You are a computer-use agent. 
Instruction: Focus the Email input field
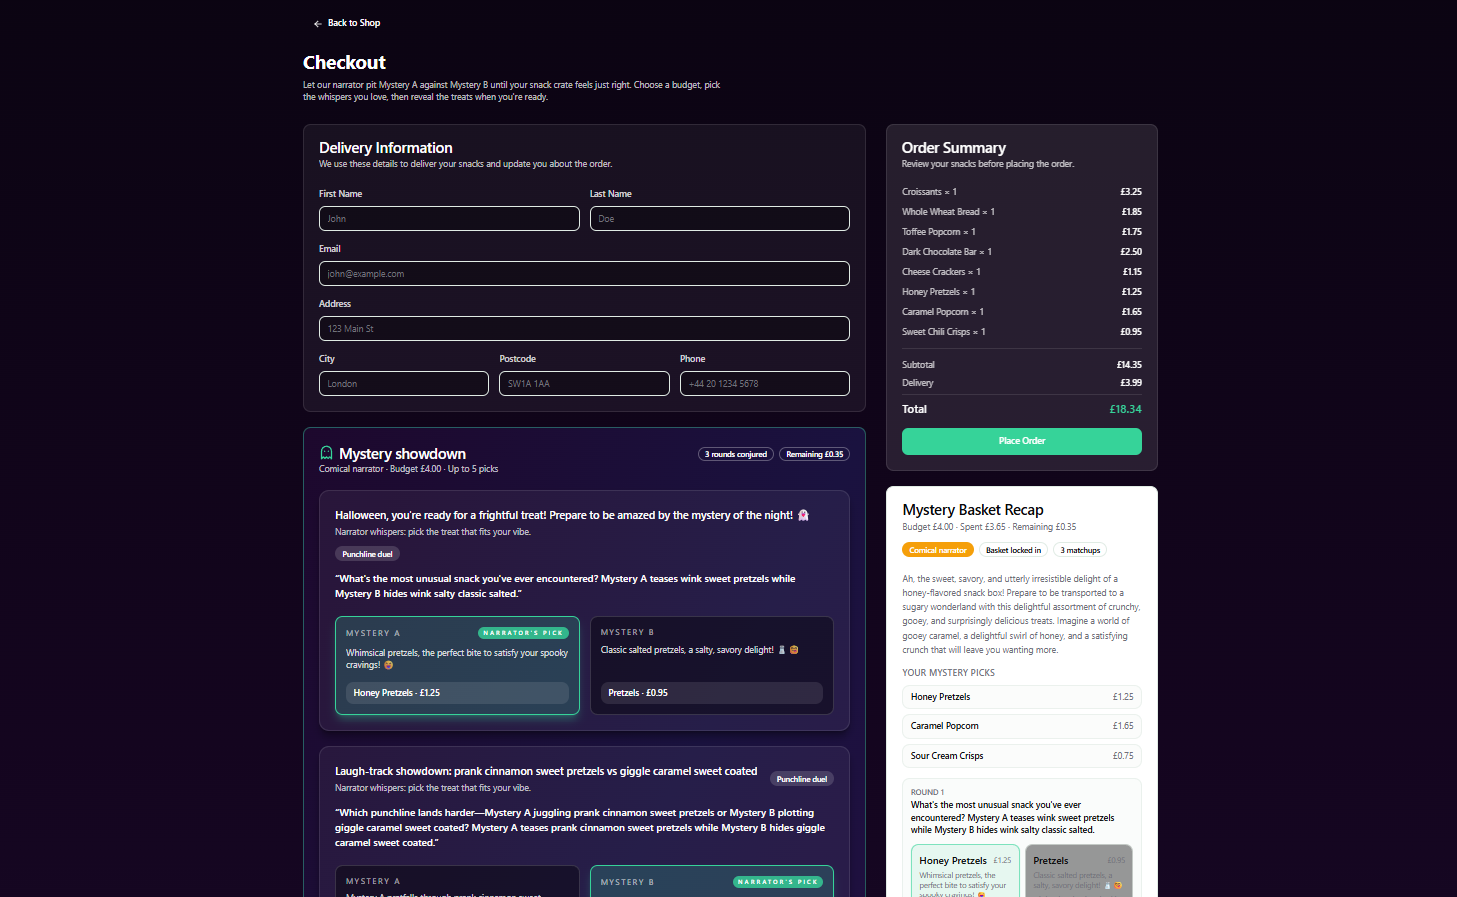point(584,274)
